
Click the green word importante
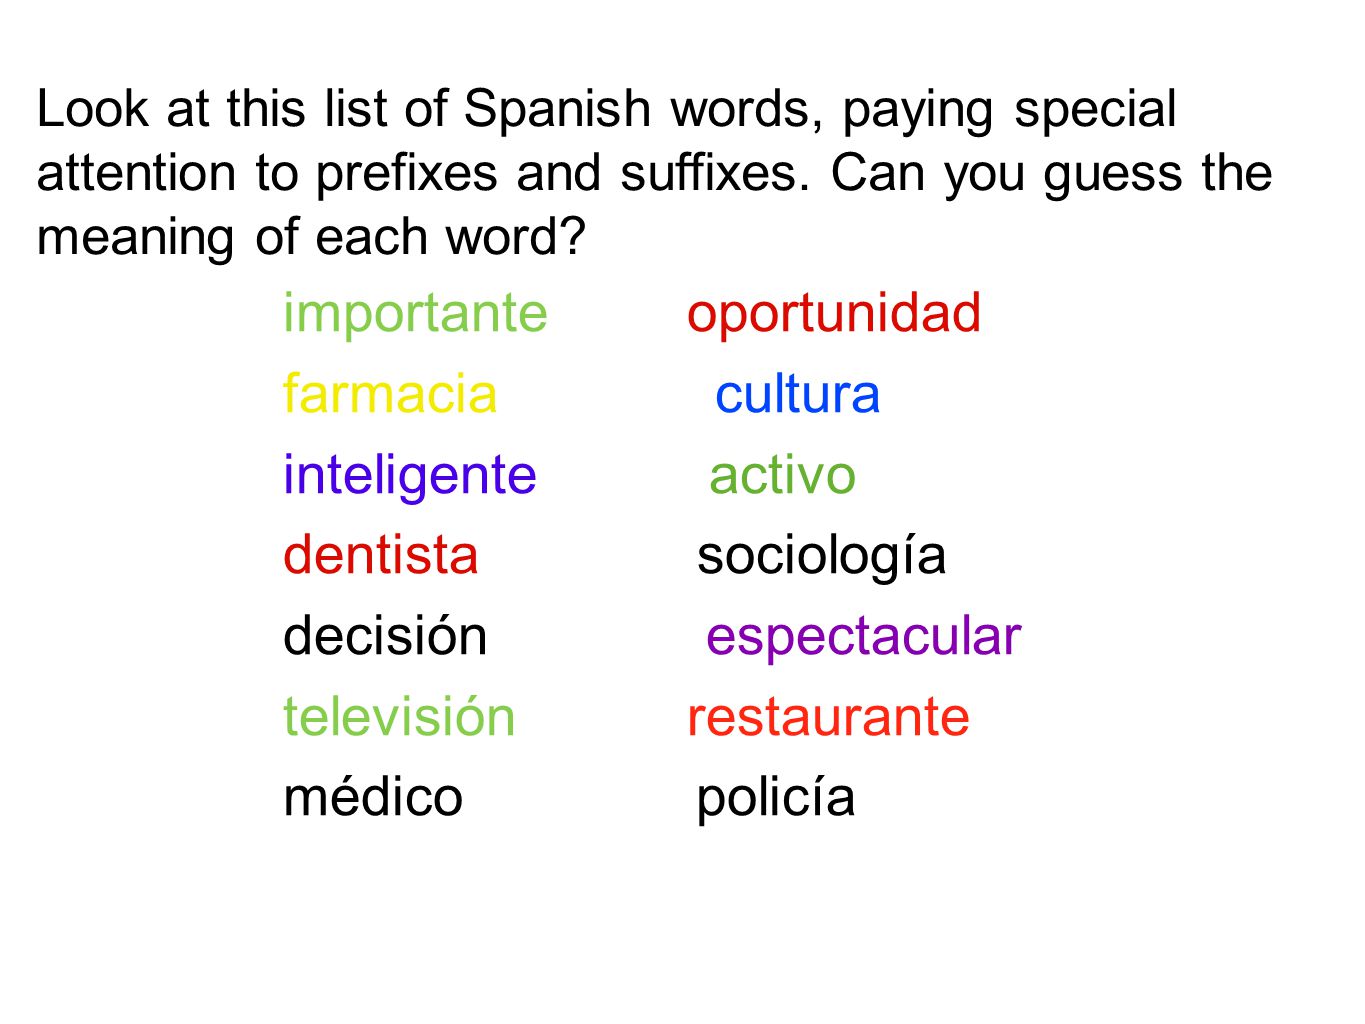[415, 315]
